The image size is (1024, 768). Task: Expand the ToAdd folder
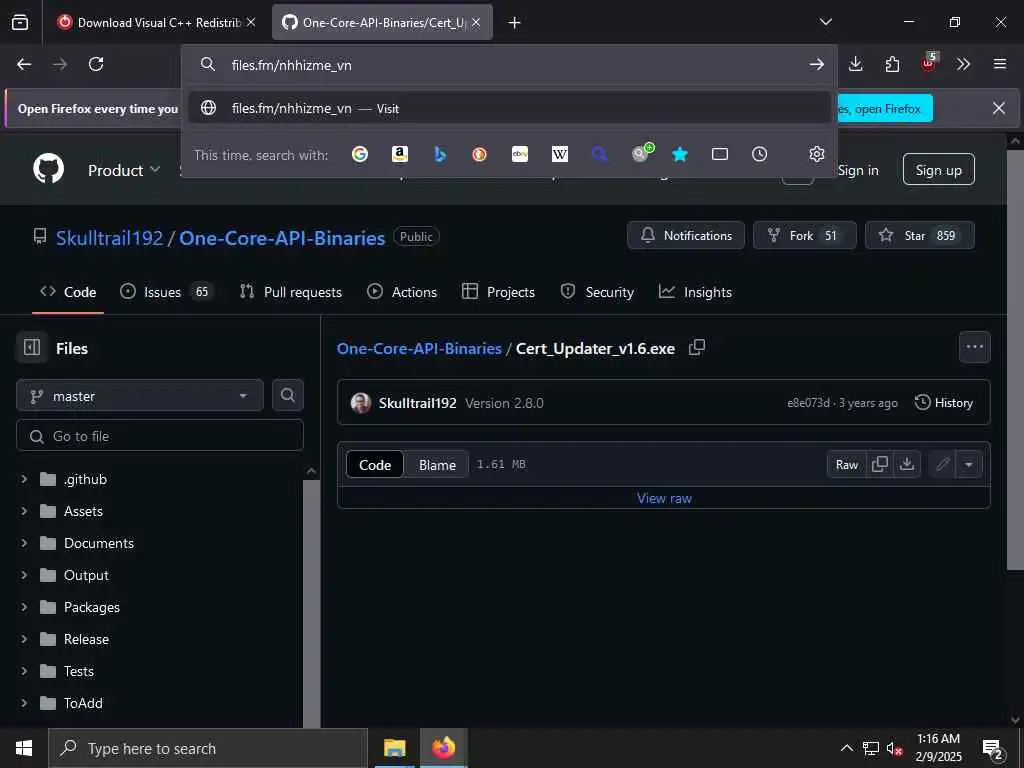(x=24, y=703)
